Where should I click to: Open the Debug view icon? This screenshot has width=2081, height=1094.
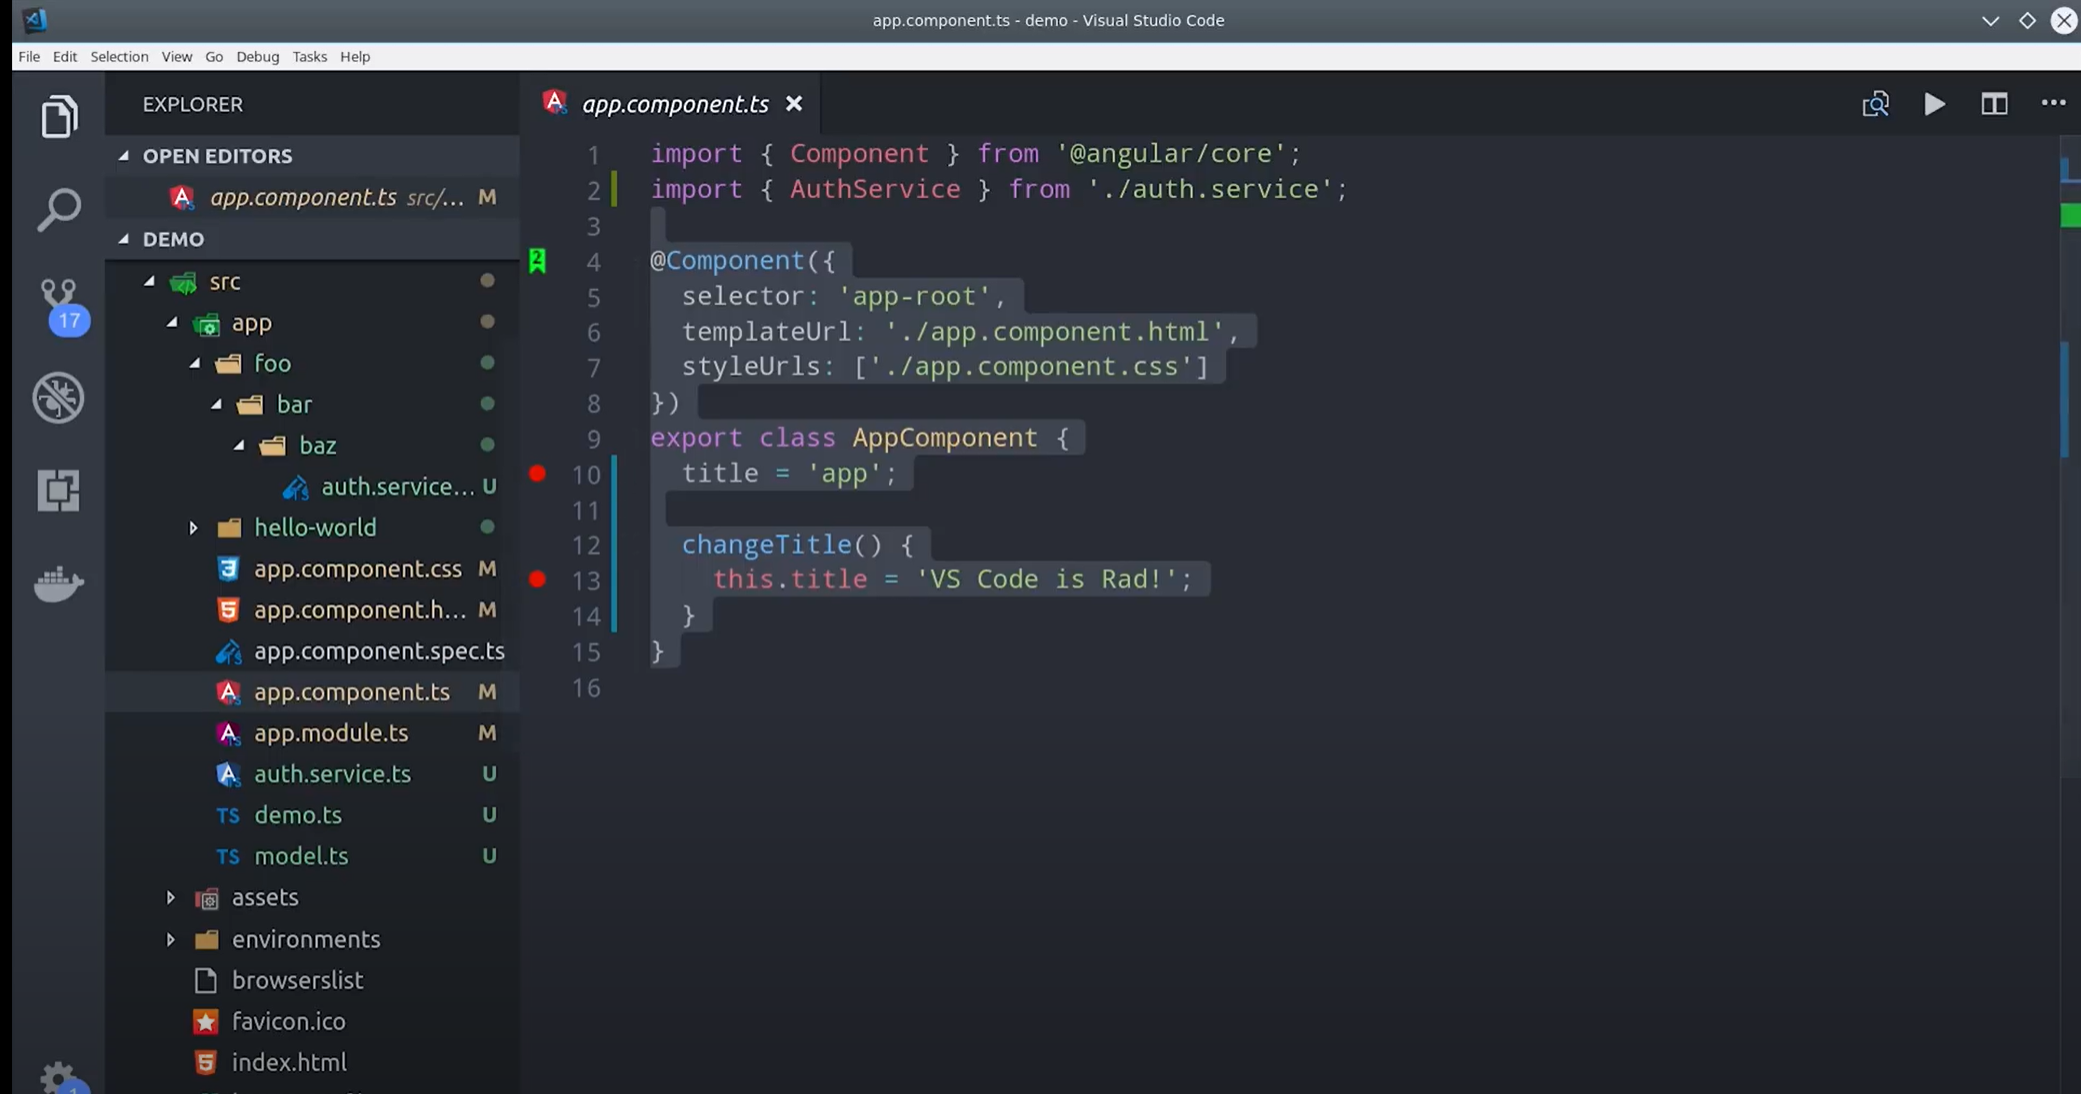59,397
